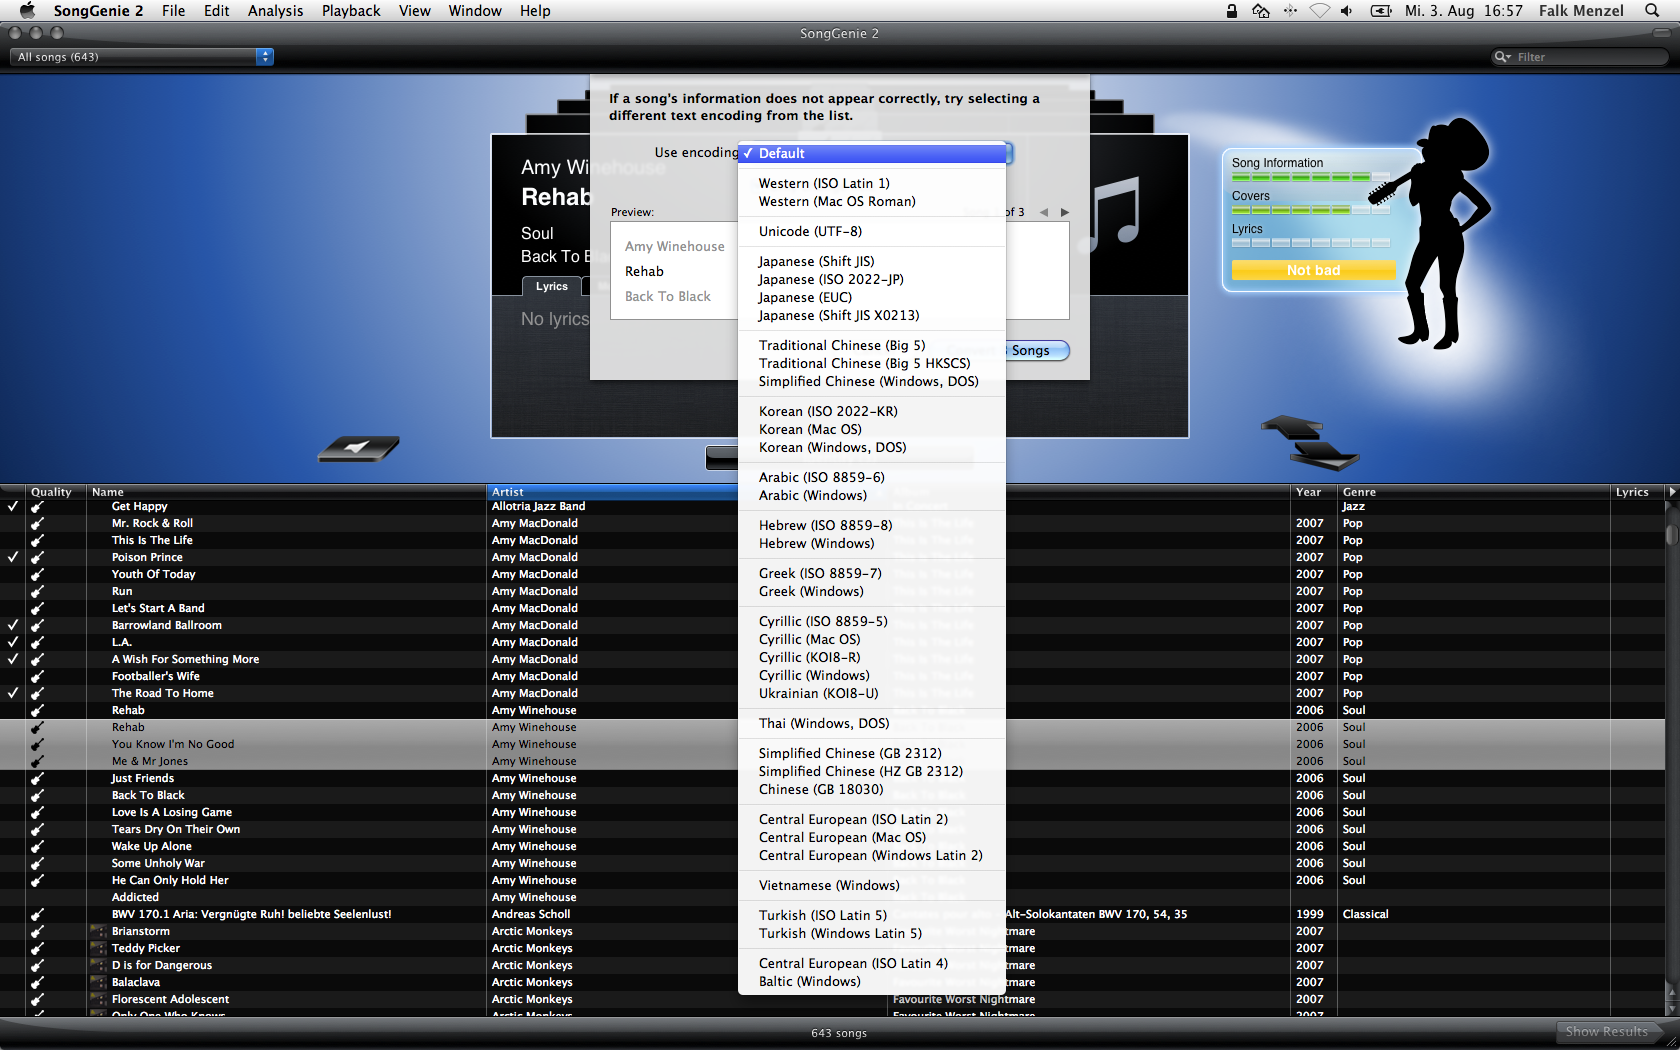The height and width of the screenshot is (1050, 1680).
Task: Click the Song Information quality meter
Action: click(x=1311, y=177)
